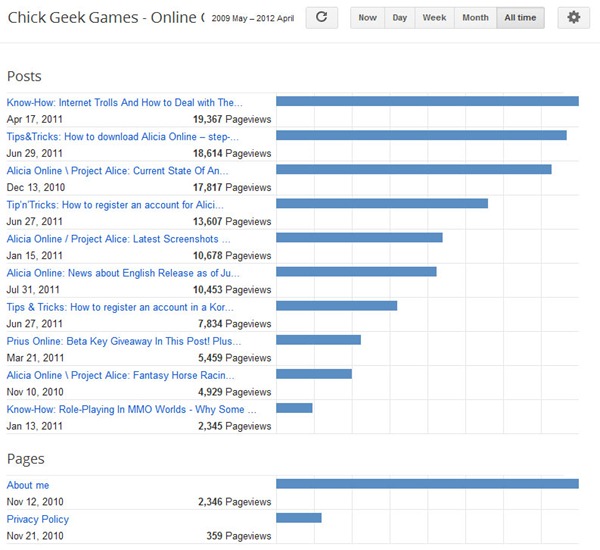Open the settings gear icon

pos(573,18)
